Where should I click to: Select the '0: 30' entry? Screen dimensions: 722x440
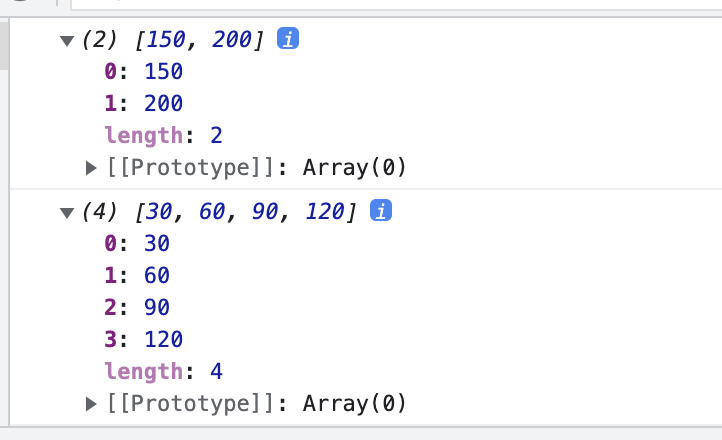tap(137, 243)
